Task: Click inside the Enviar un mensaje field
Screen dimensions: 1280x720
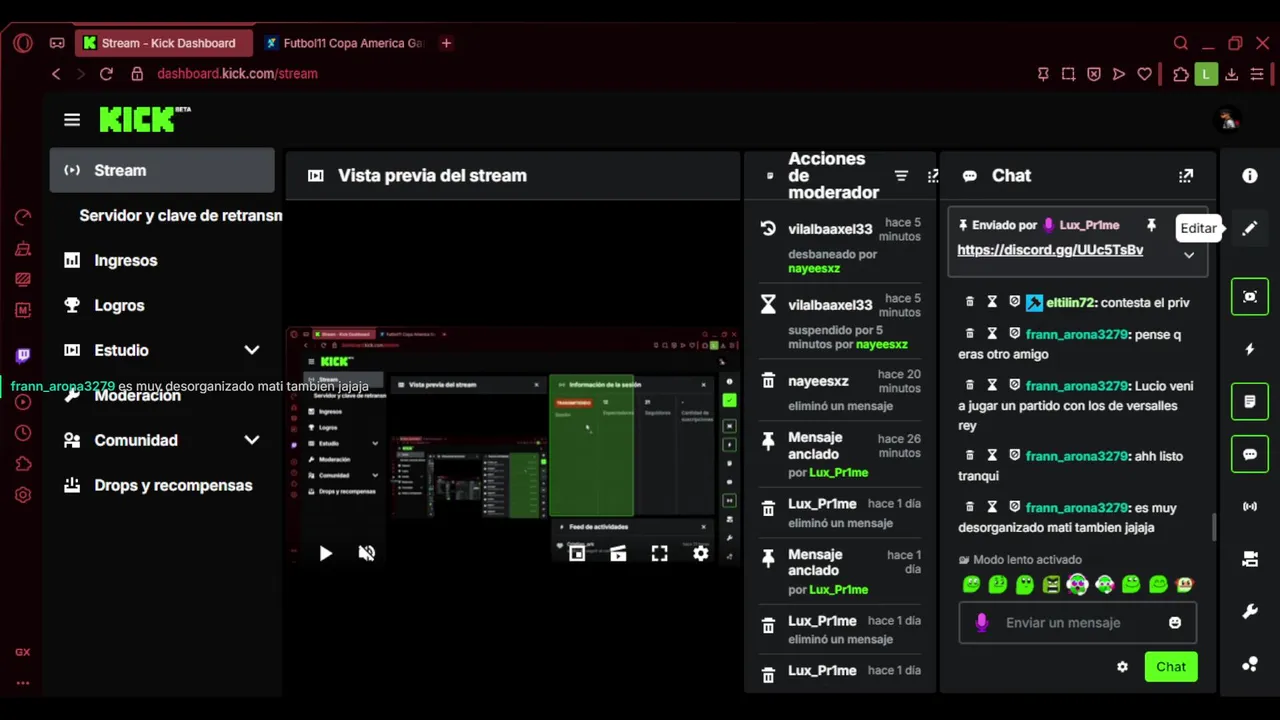Action: [1078, 622]
